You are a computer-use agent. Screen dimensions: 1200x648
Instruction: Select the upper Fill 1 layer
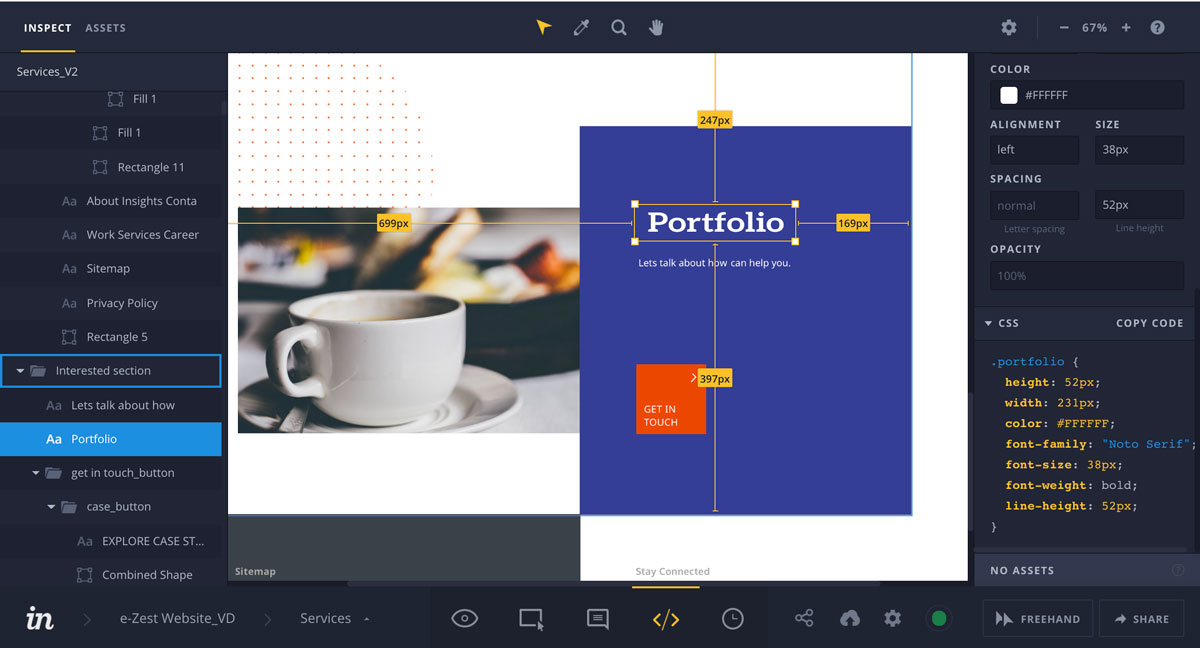click(111, 99)
